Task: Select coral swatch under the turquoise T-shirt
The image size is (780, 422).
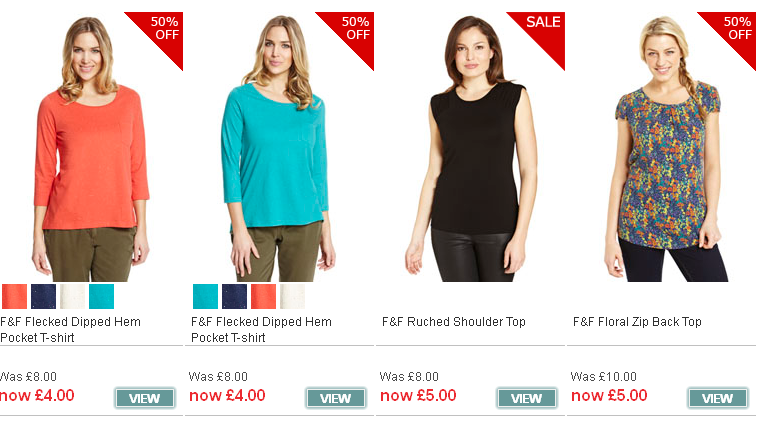Action: click(264, 297)
